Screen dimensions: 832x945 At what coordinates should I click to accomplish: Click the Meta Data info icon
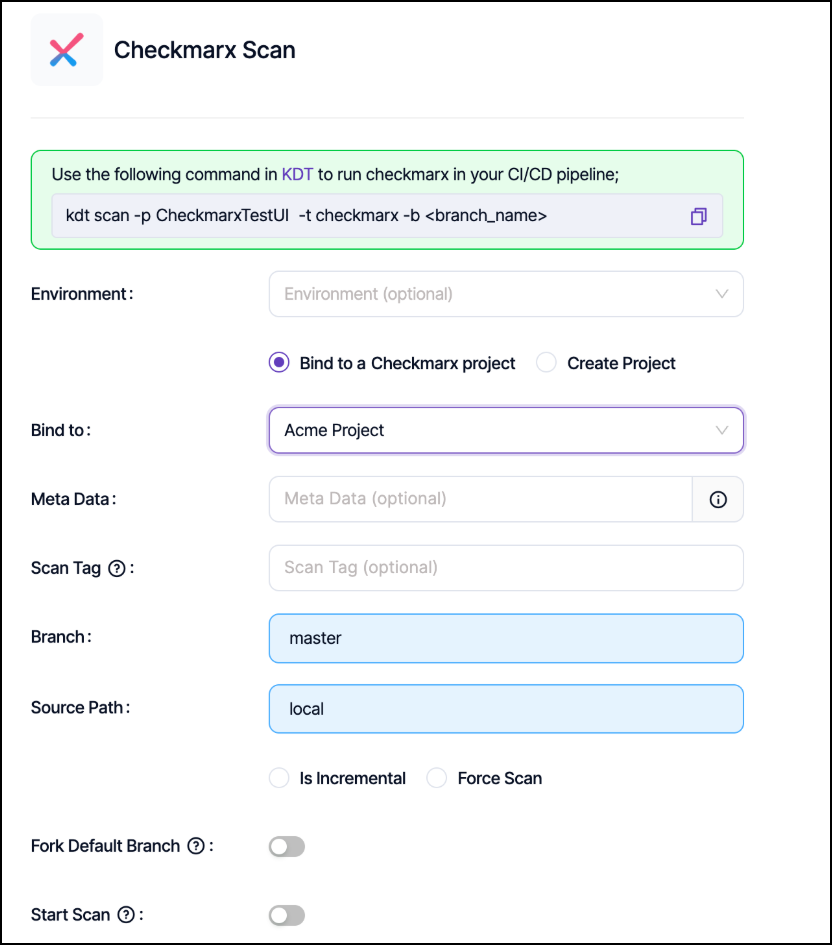[x=718, y=499]
